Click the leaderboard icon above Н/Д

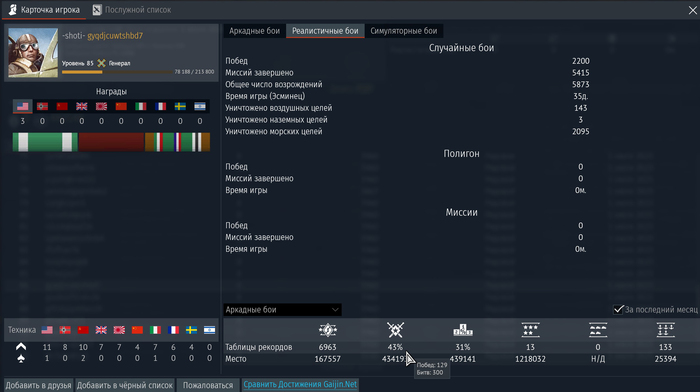598,330
